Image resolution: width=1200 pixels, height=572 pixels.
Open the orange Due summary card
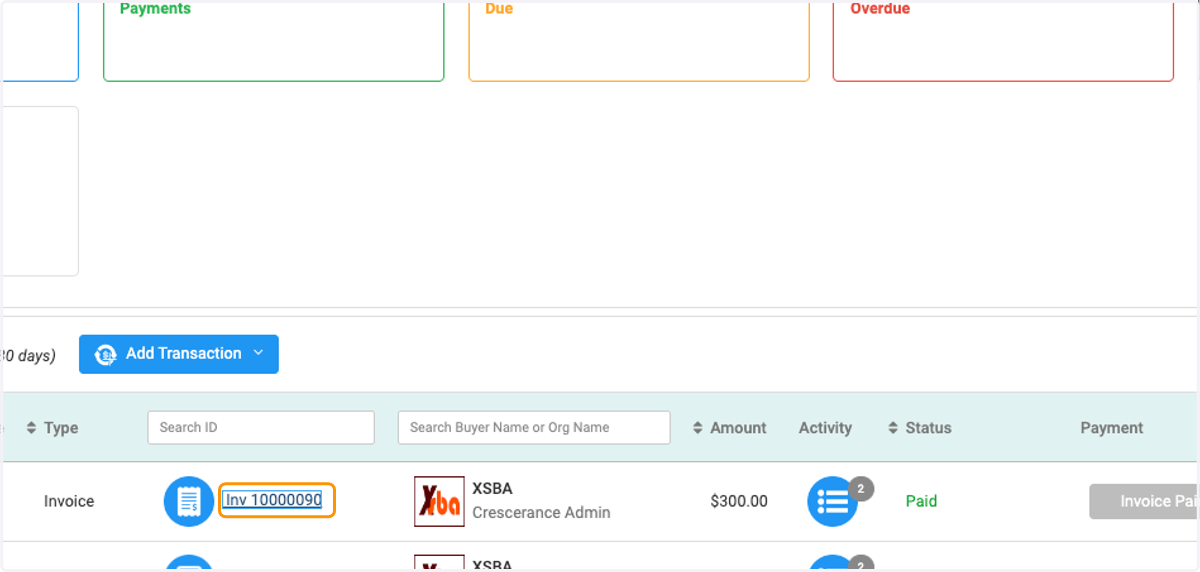639,40
